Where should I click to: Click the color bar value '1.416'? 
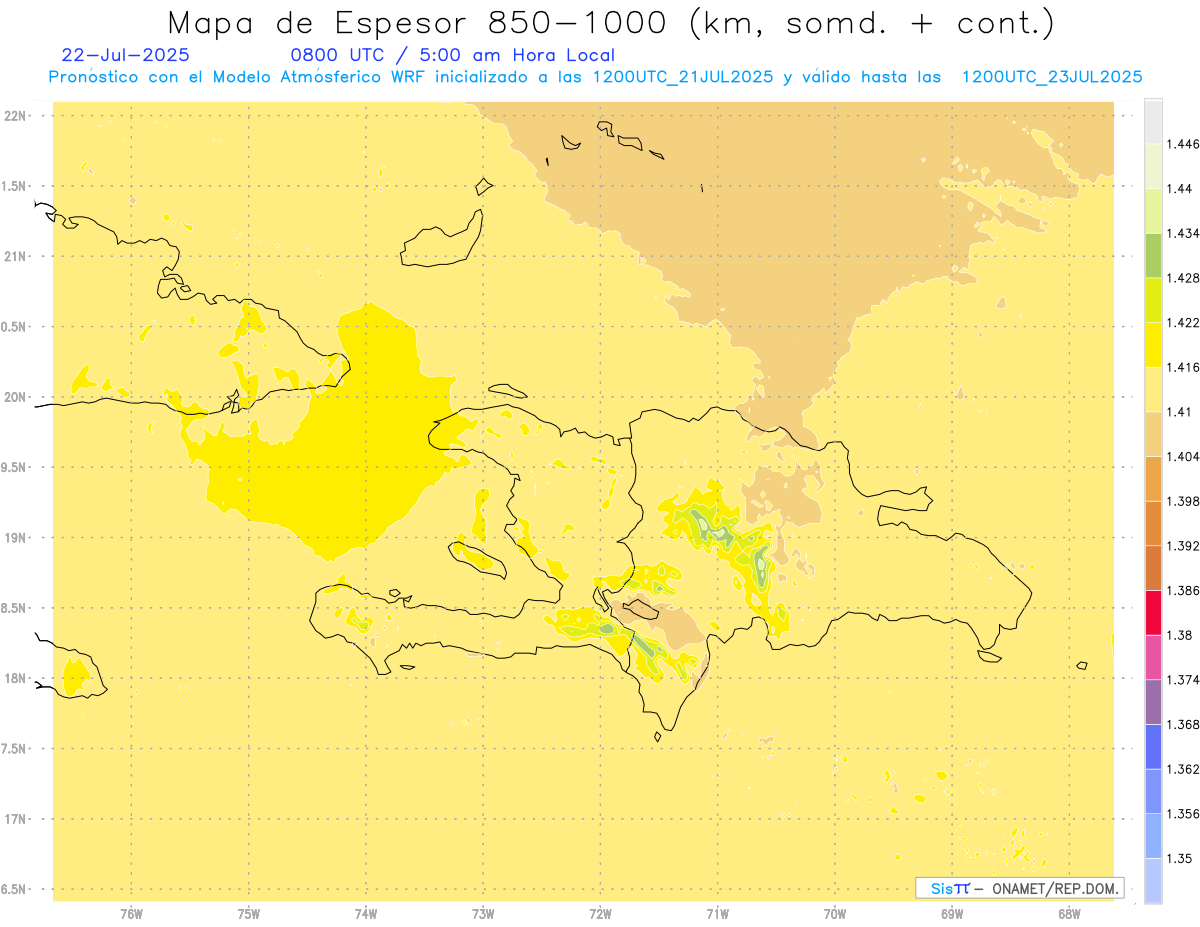pos(1185,367)
